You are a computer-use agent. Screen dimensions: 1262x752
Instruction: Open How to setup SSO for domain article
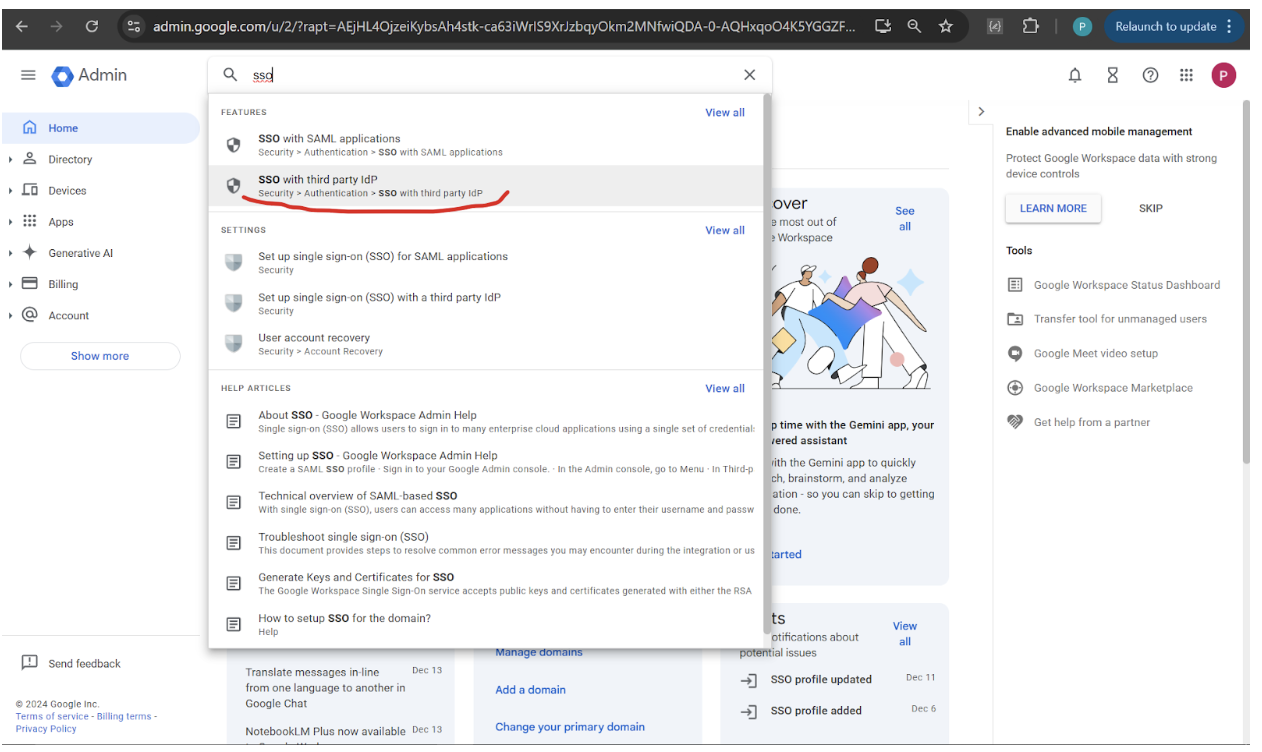pos(486,624)
